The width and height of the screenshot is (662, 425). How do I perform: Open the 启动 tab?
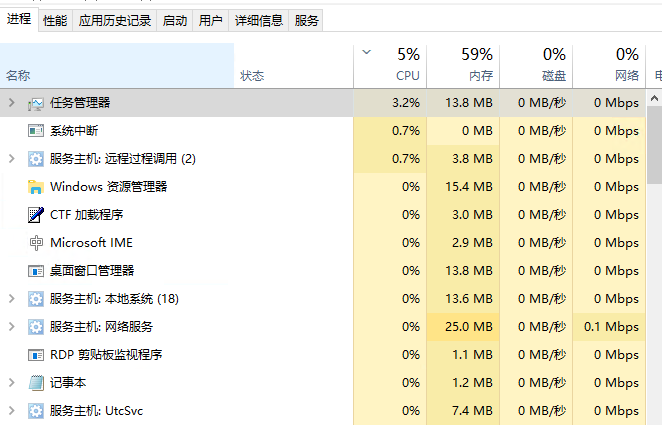[174, 20]
